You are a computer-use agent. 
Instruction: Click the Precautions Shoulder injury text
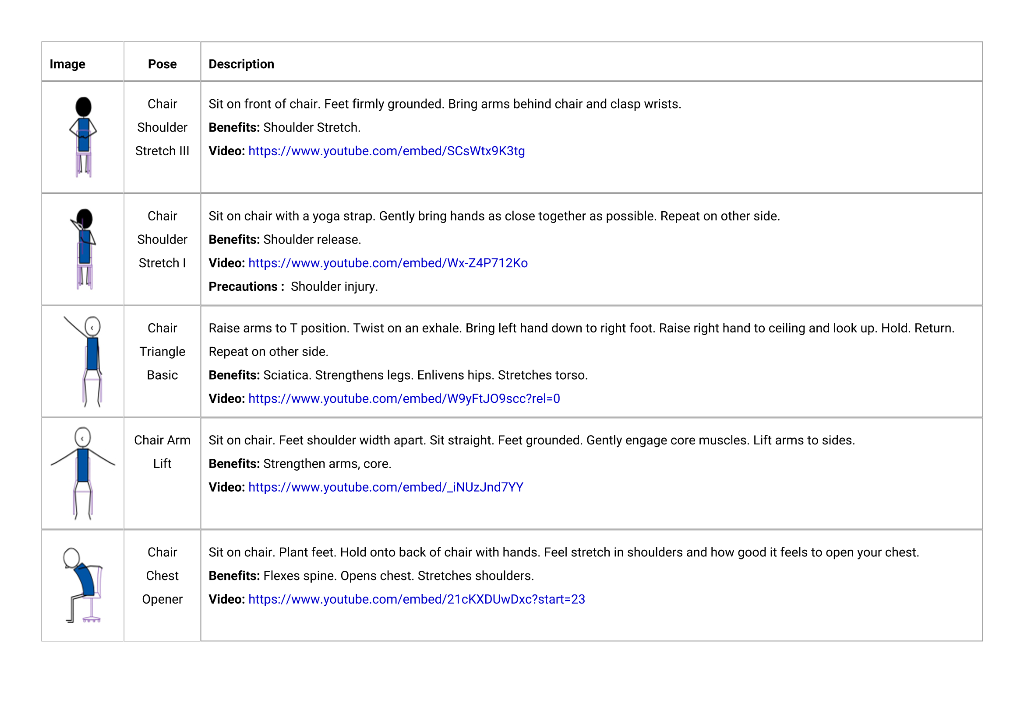(x=293, y=287)
